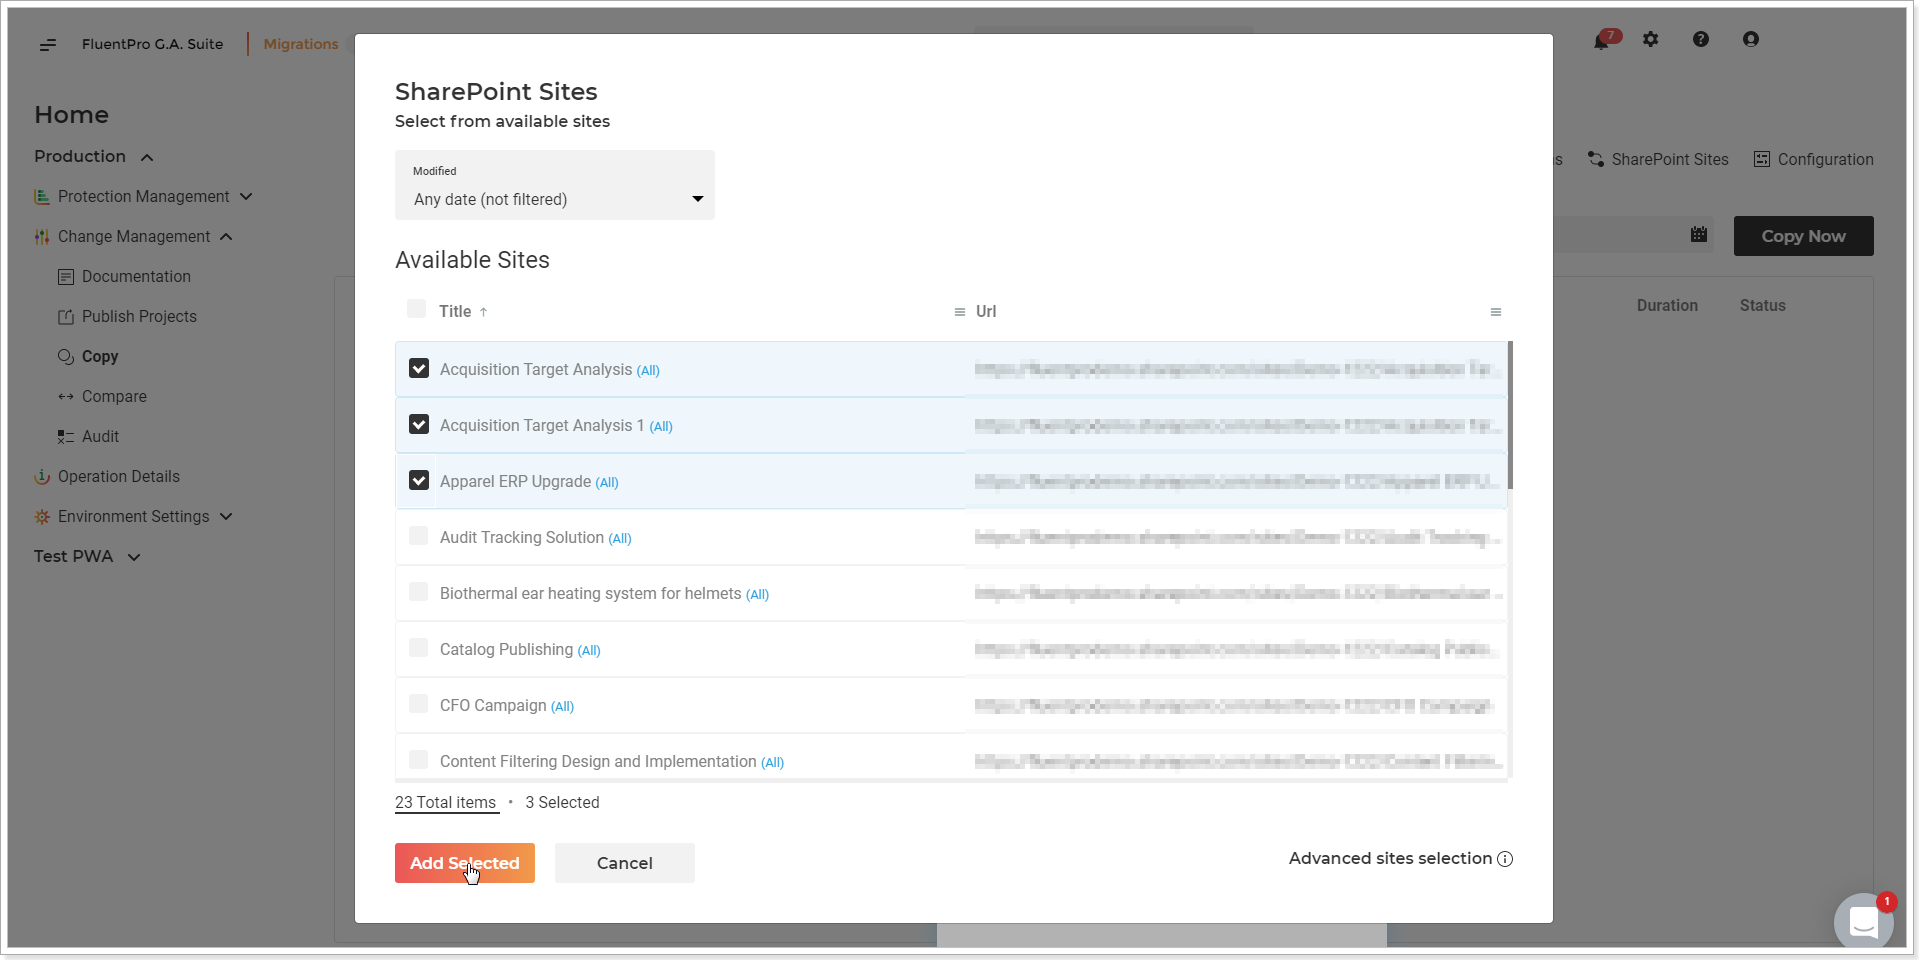The height and width of the screenshot is (960, 1919).
Task: Open the Title column menu icon
Action: 960,312
